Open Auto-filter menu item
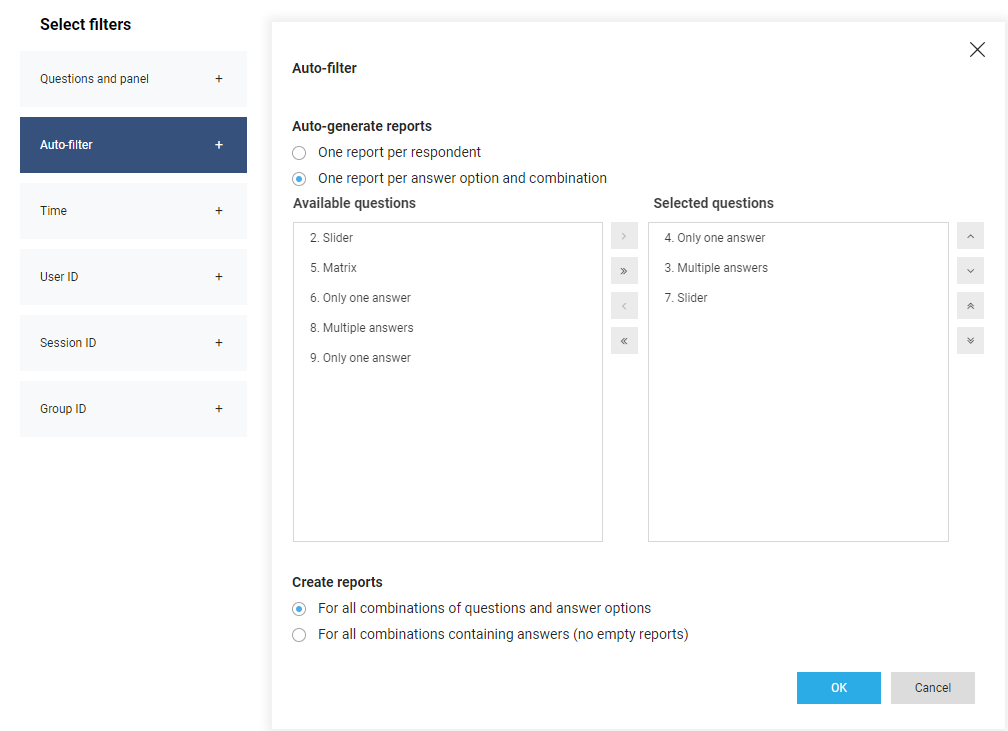 [133, 145]
